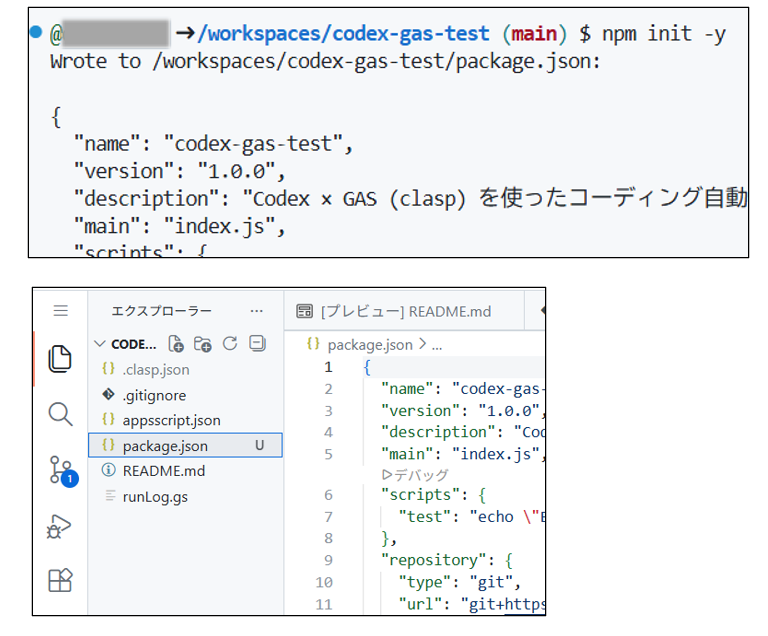Click the New Folder icon in explorer
The width and height of the screenshot is (768, 636).
[202, 344]
